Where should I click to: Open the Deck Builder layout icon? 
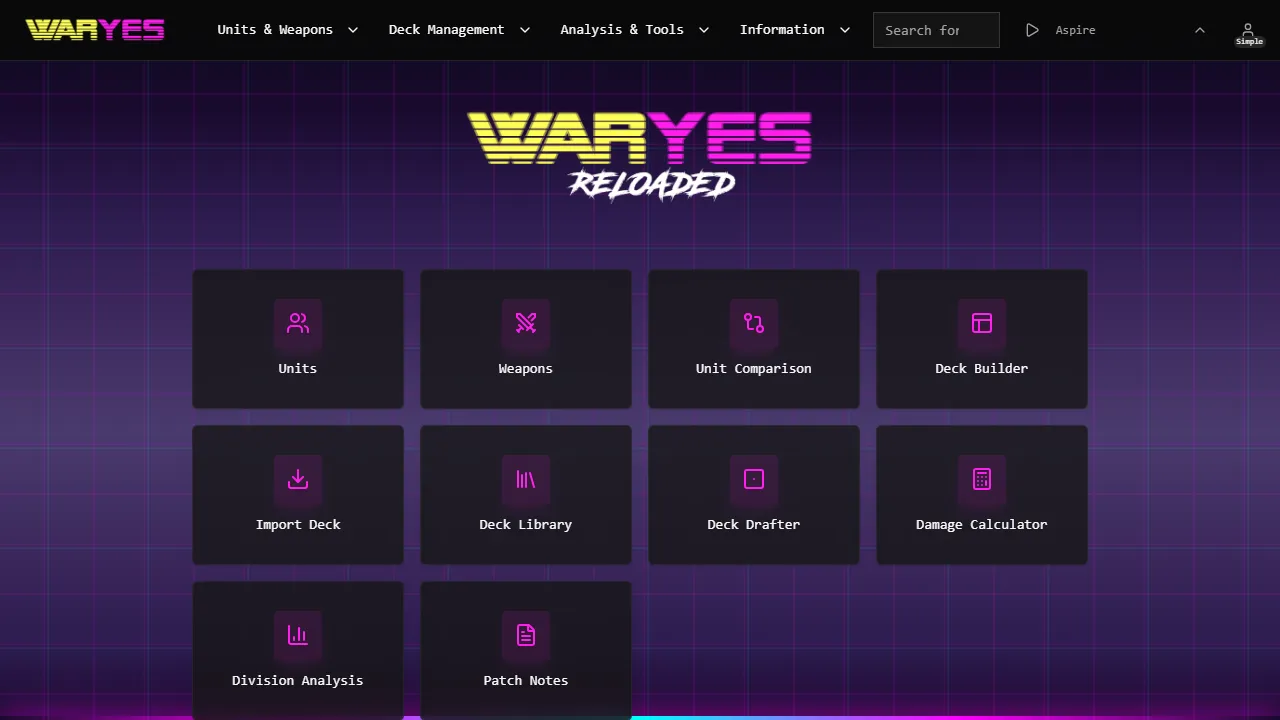(x=982, y=323)
